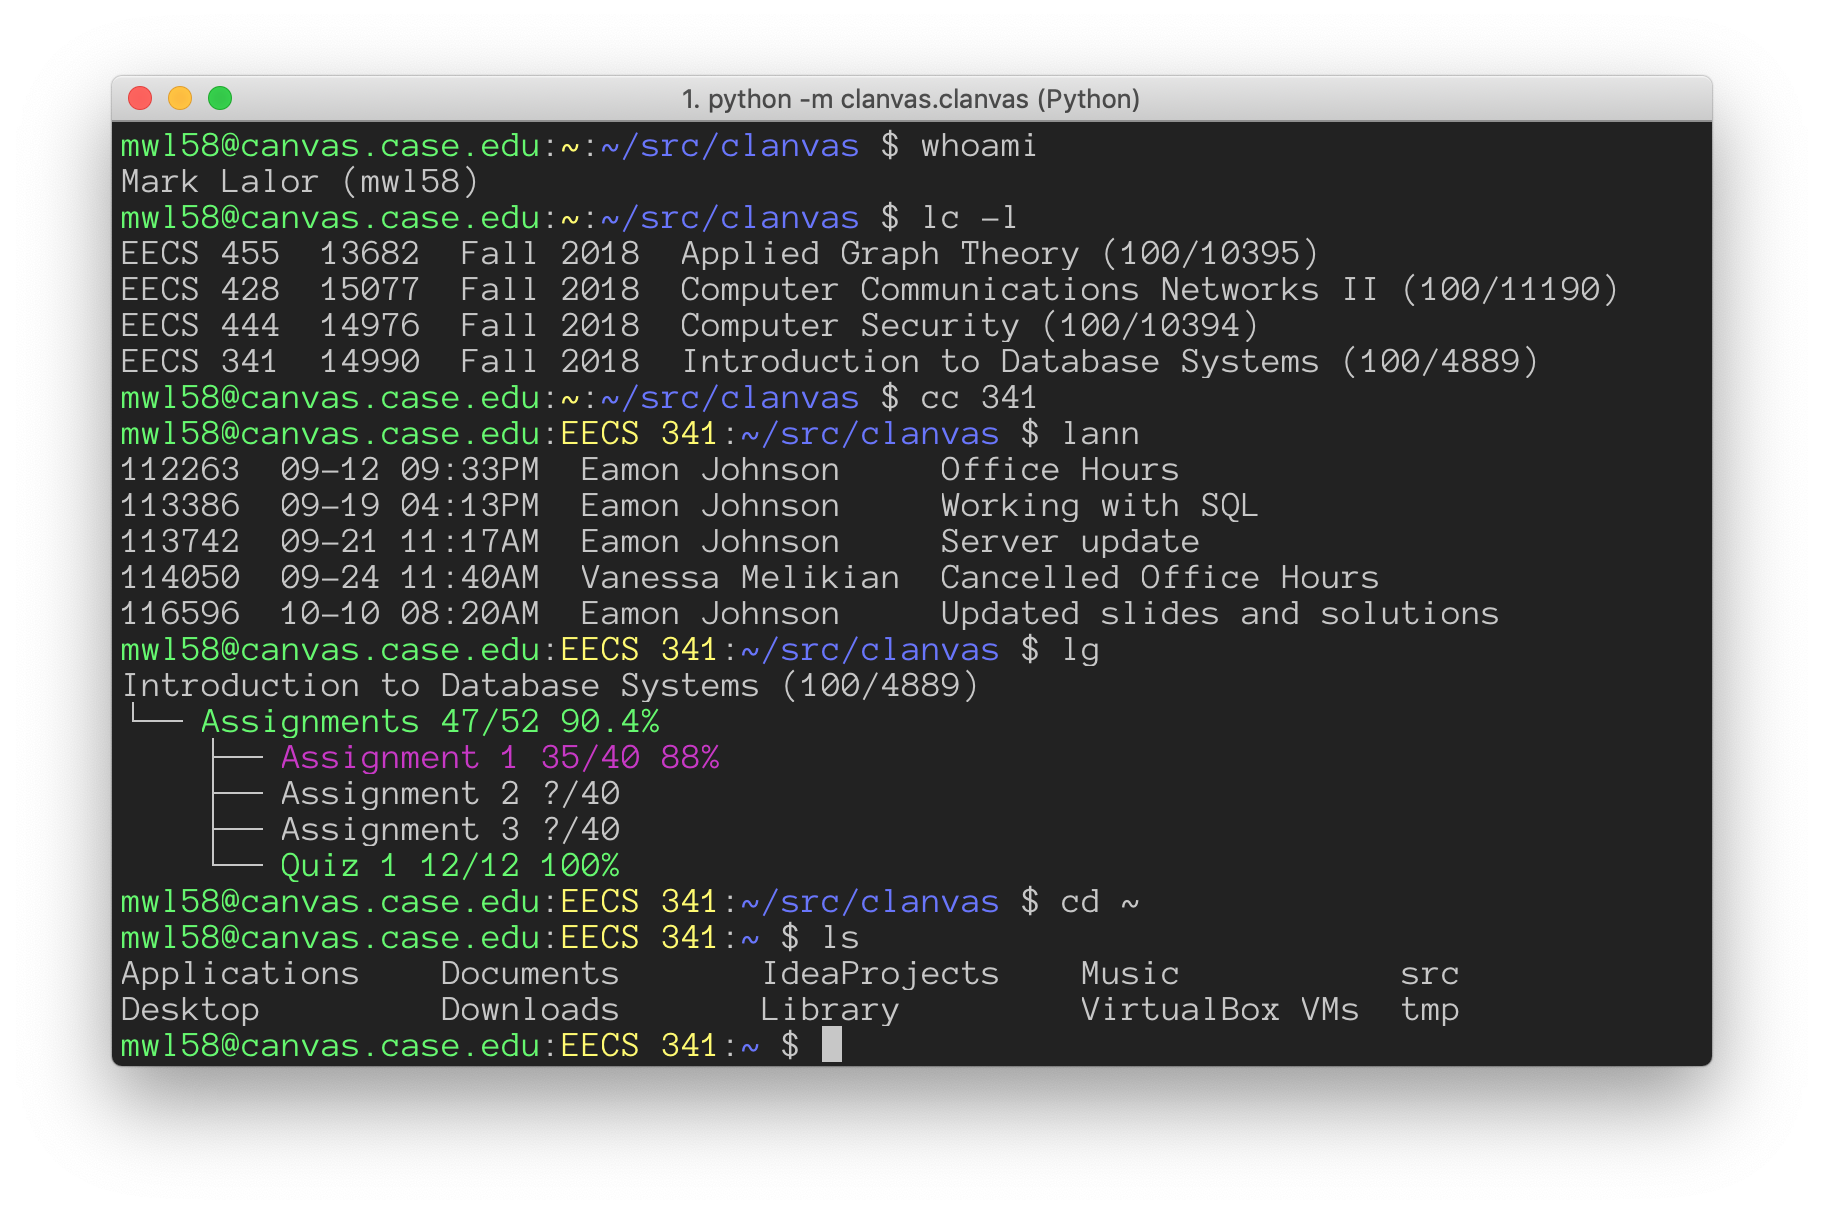This screenshot has width=1824, height=1214.
Task: Select the EECS 341 course listing row with ID 14990
Action: click(x=829, y=362)
